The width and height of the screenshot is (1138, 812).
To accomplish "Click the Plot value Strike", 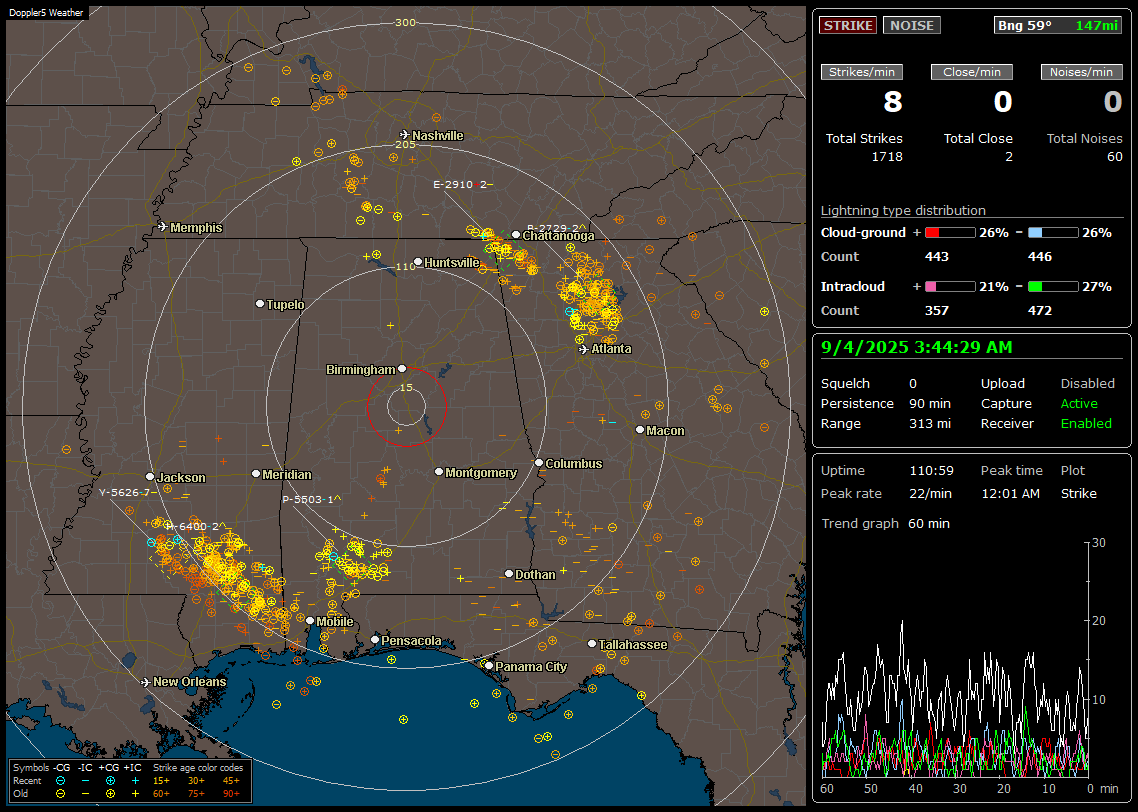I will pyautogui.click(x=1078, y=493).
